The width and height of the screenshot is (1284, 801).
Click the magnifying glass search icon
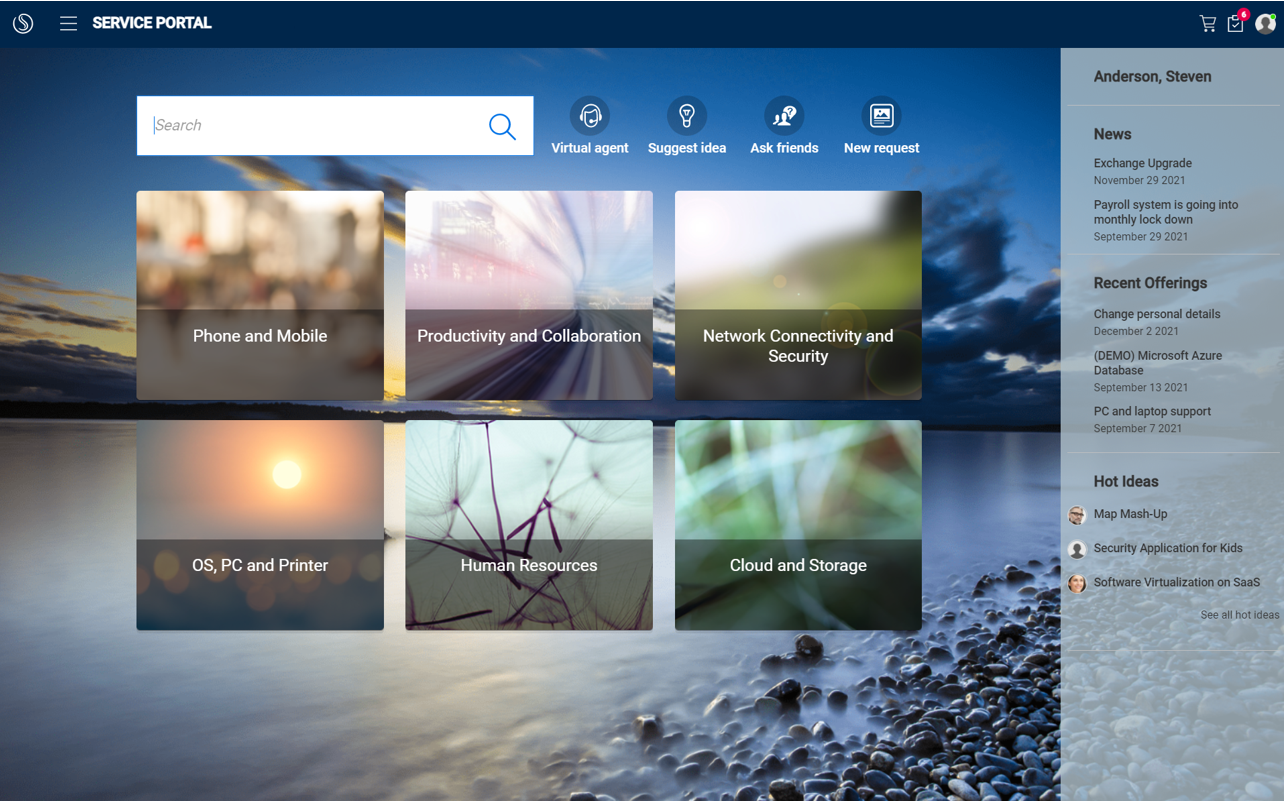click(501, 126)
